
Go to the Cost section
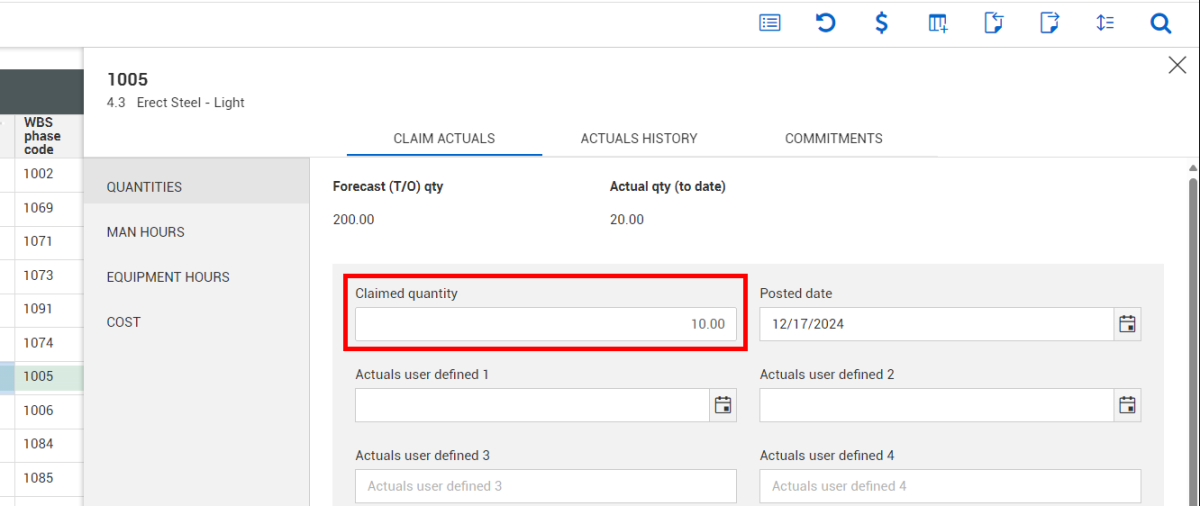124,322
